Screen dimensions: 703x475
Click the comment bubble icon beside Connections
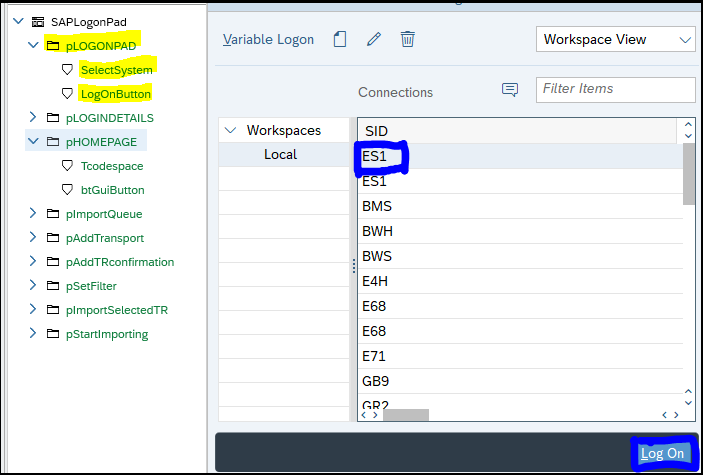[x=510, y=90]
